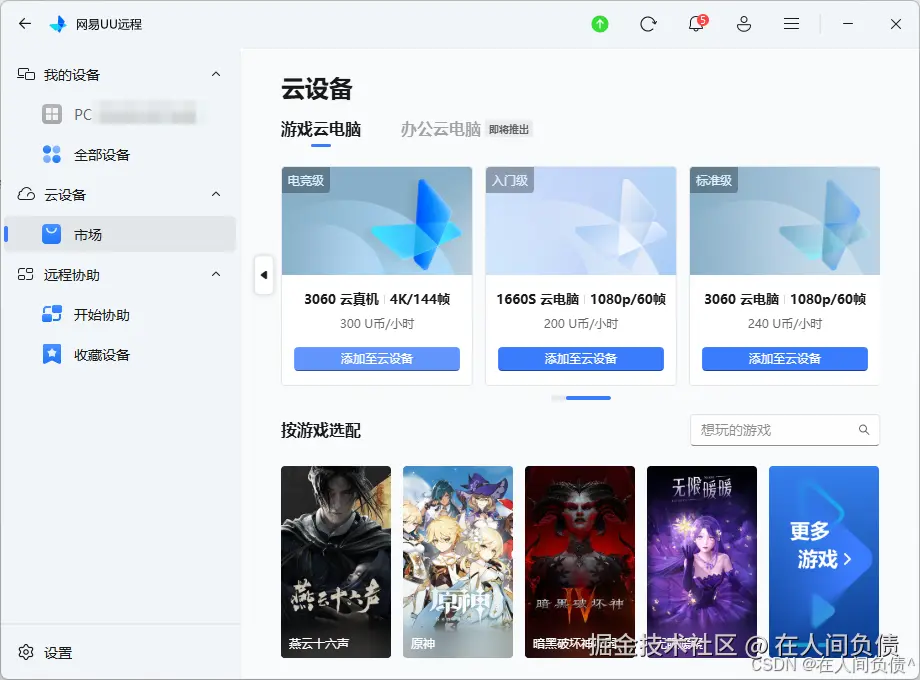Open the hamburger menu at top right
This screenshot has width=920, height=680.
point(791,24)
